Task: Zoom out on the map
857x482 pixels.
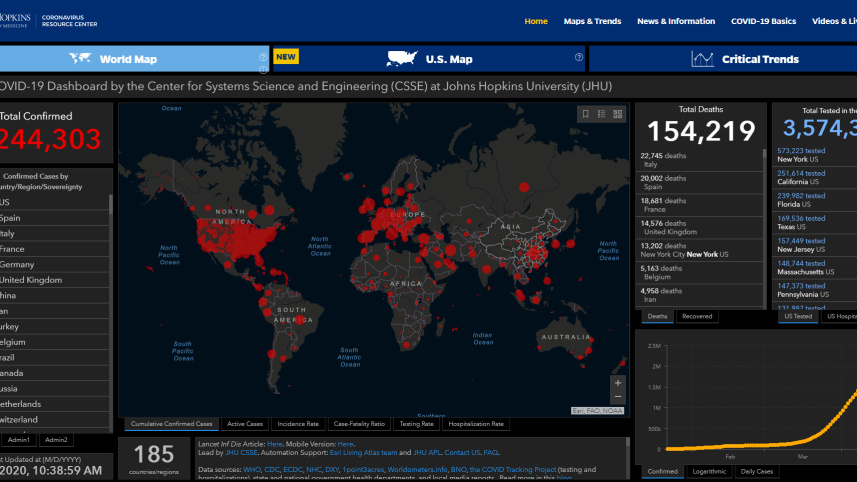Action: [617, 397]
